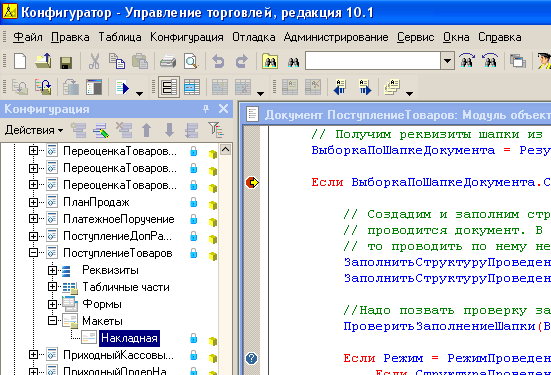Click the question mark marker in code gutter
This screenshot has height=375, width=551.
252,358
